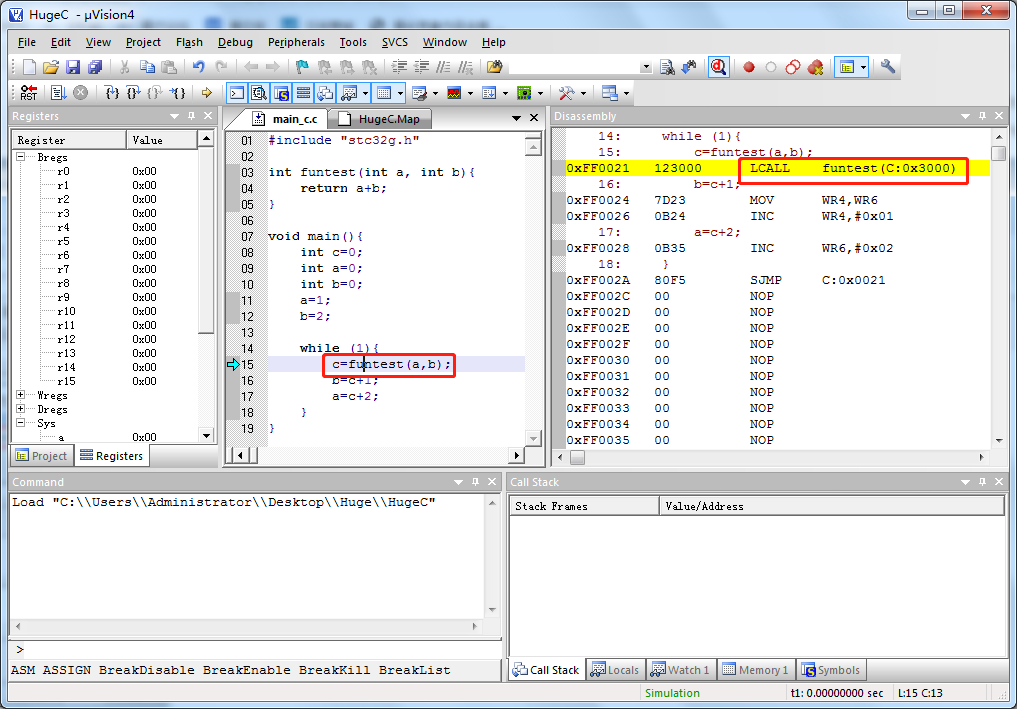Click the Copy icon in toolbar
The height and width of the screenshot is (709, 1017).
(x=147, y=67)
